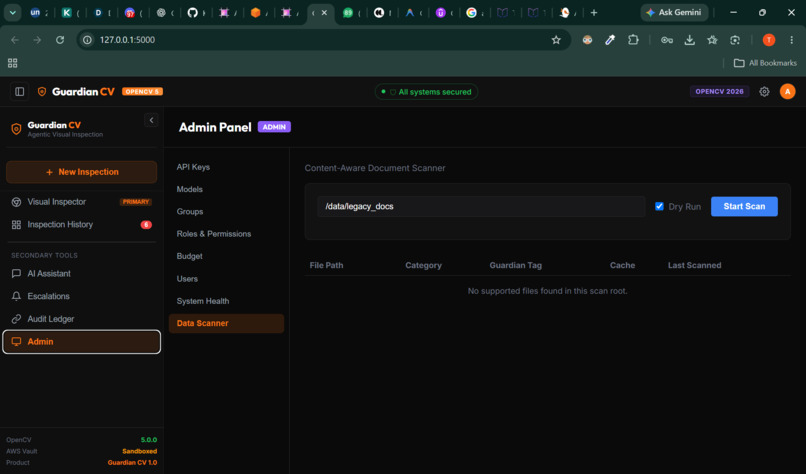
Task: Click the orange OPENCV 5 badge
Action: (142, 92)
